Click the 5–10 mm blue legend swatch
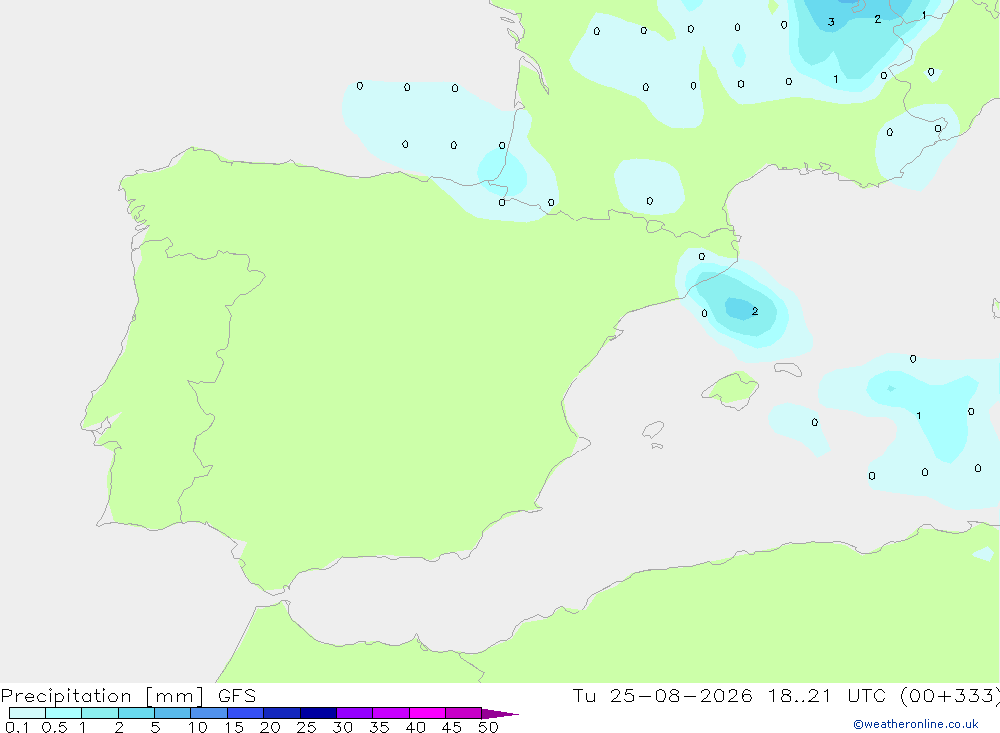1000x733 pixels. (x=173, y=713)
